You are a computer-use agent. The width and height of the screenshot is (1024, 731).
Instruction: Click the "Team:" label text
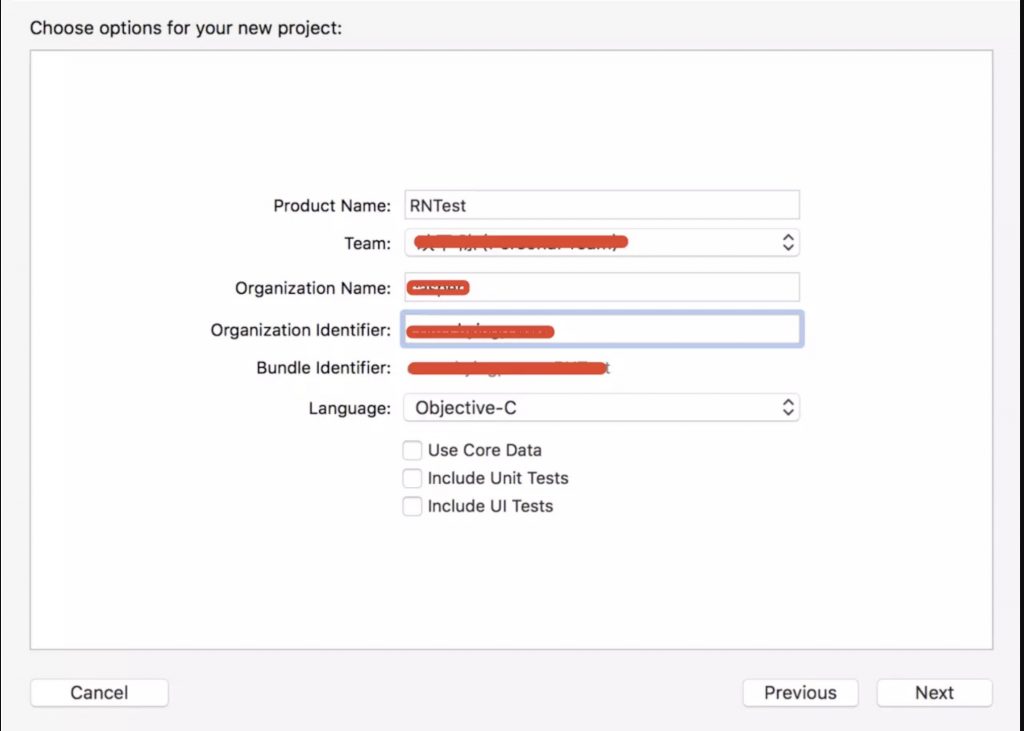point(367,243)
